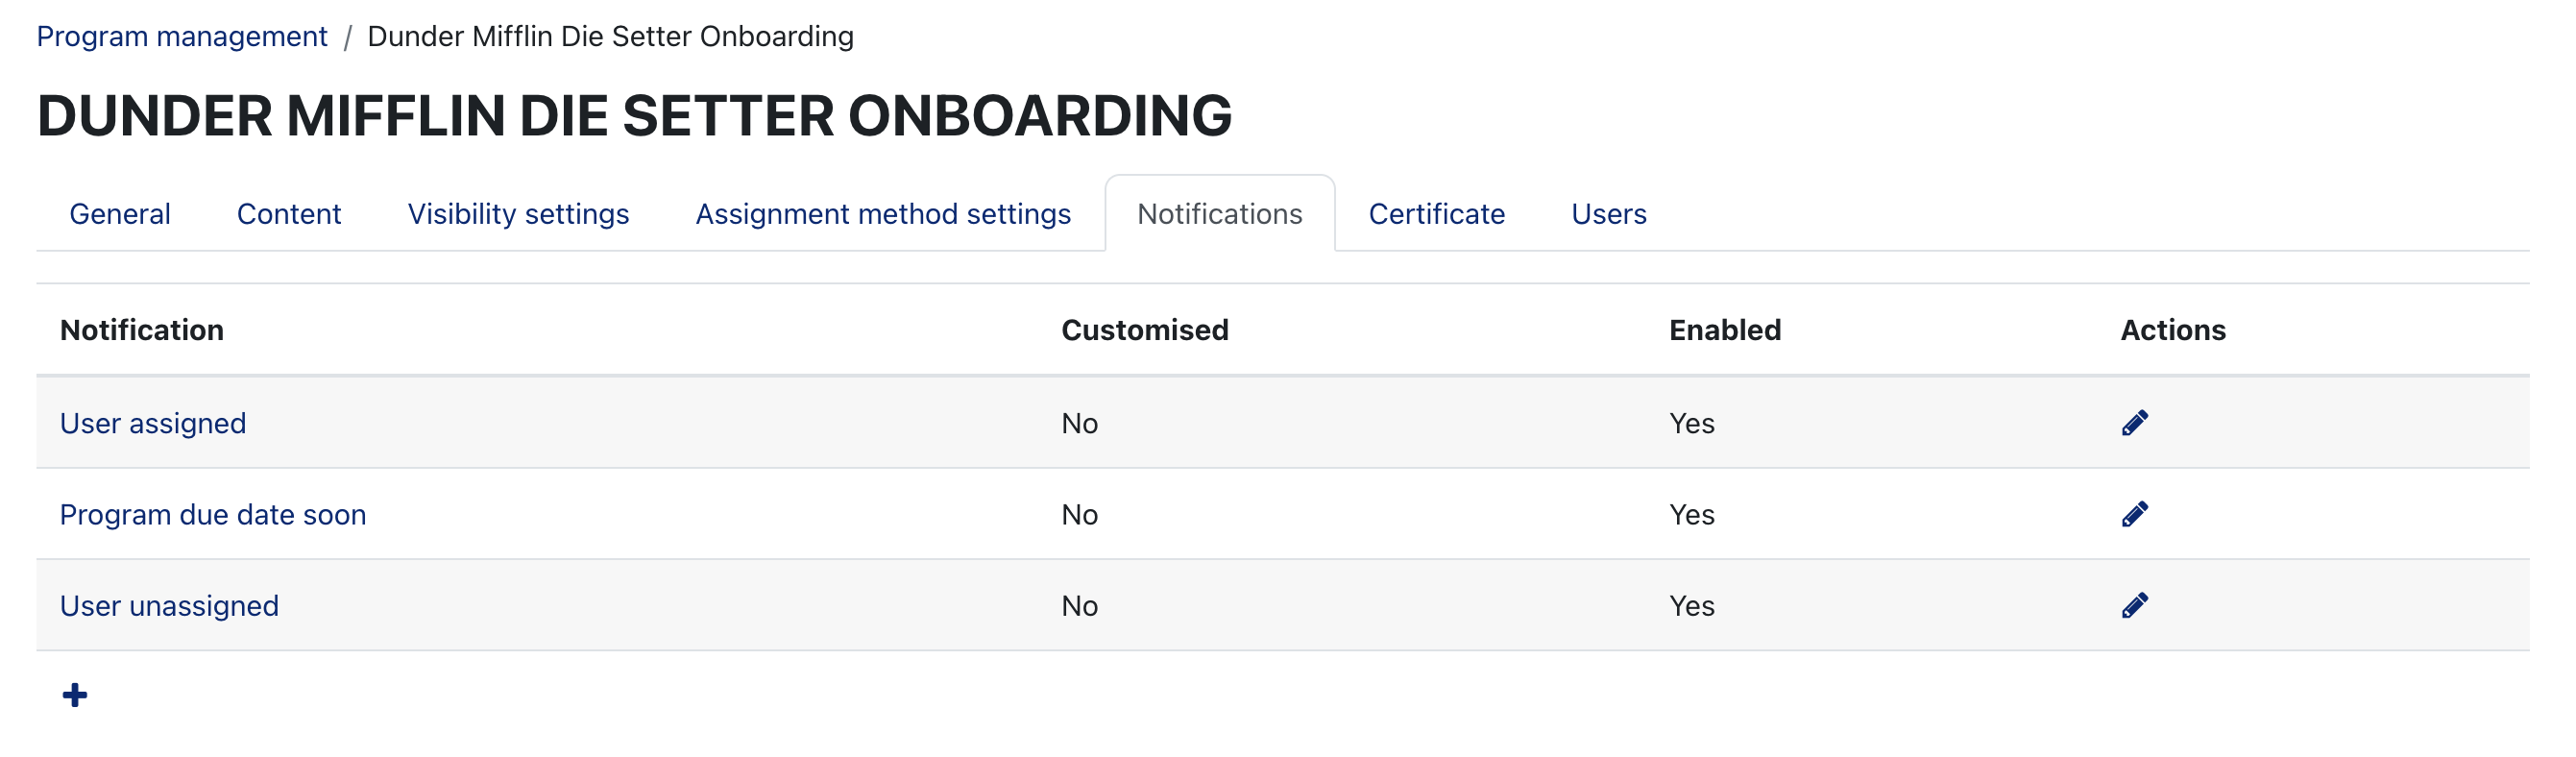The width and height of the screenshot is (2576, 757).
Task: Add a new notification with plus icon
Action: tap(75, 695)
